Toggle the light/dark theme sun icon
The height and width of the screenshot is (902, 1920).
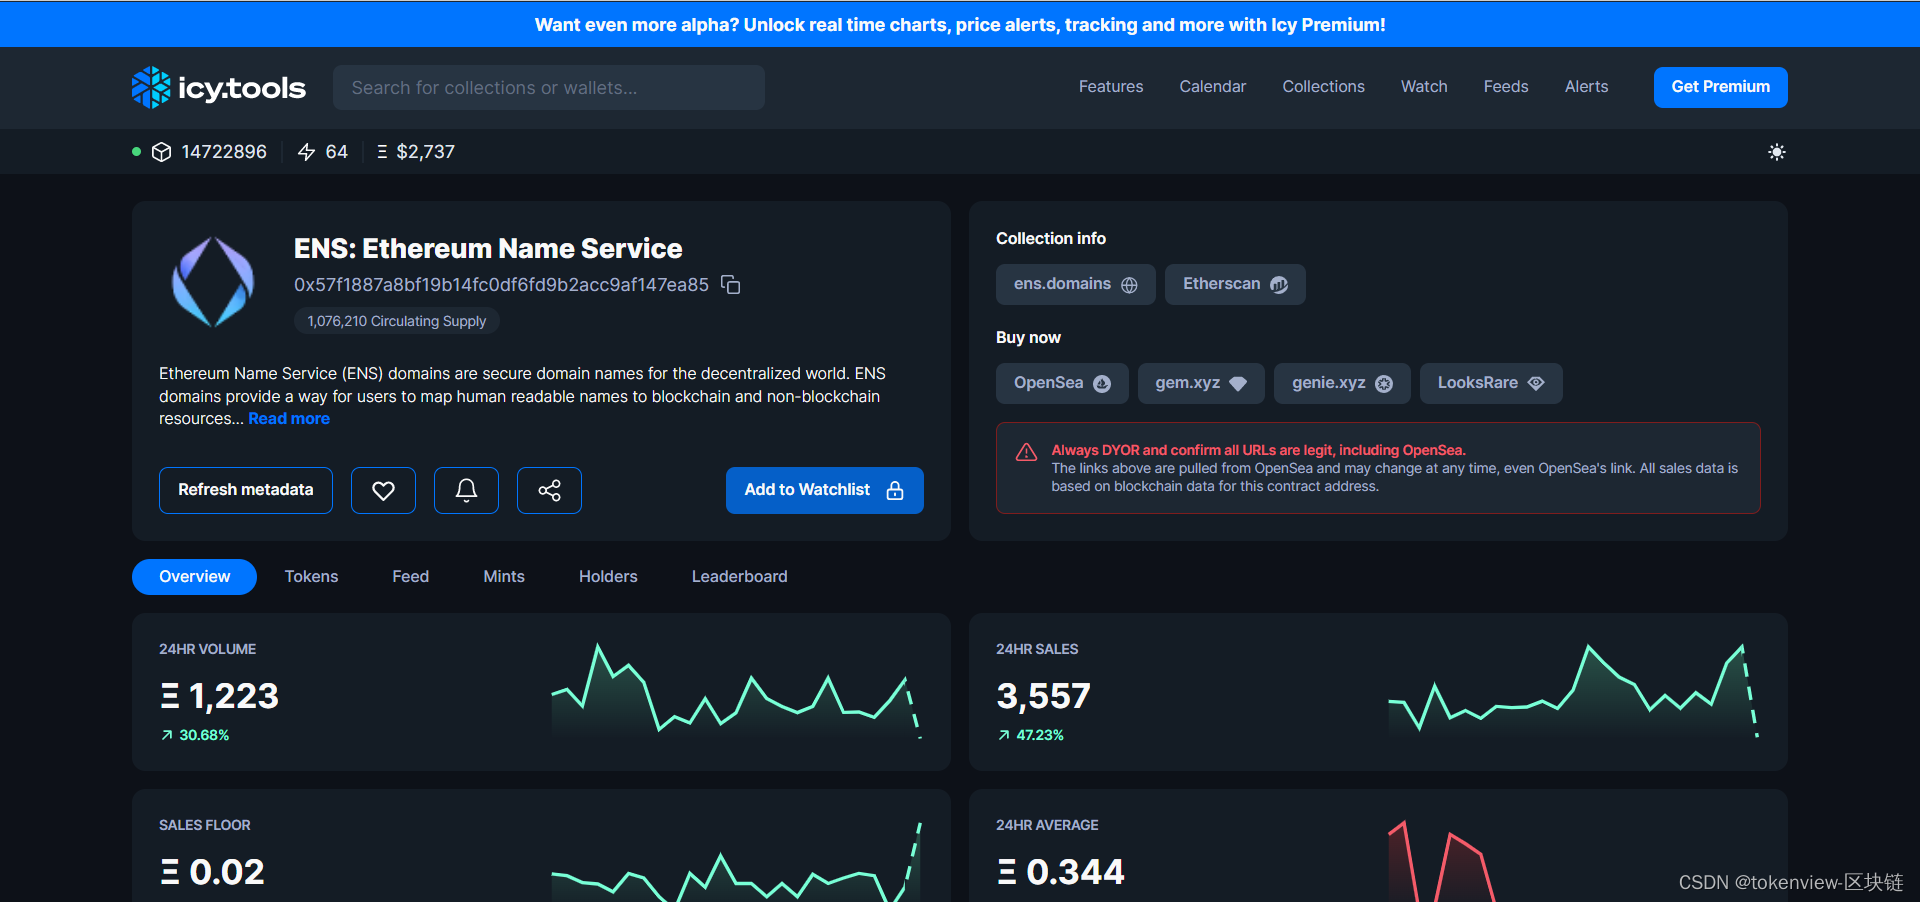point(1776,152)
